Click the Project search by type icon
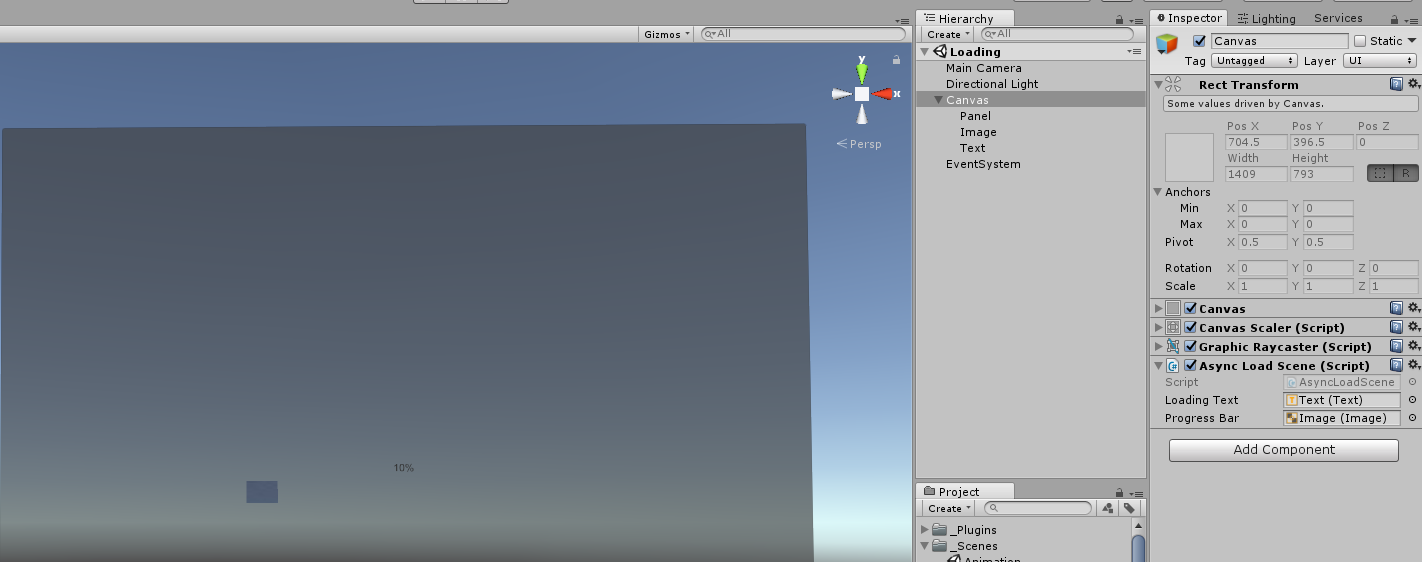Screen dimensions: 1422x562 tap(1108, 508)
